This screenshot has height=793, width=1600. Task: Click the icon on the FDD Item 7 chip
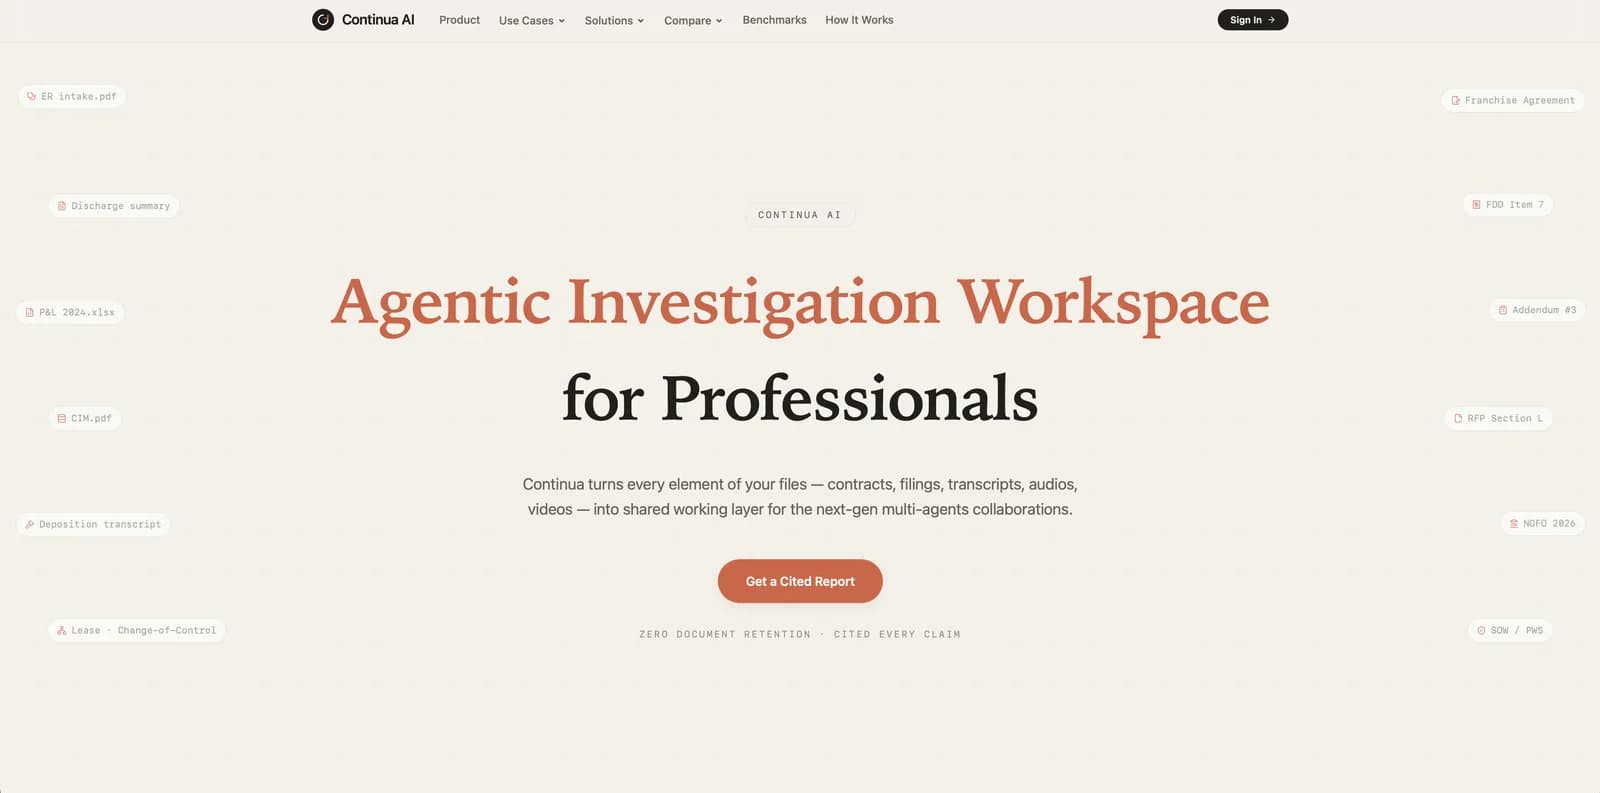pyautogui.click(x=1477, y=205)
